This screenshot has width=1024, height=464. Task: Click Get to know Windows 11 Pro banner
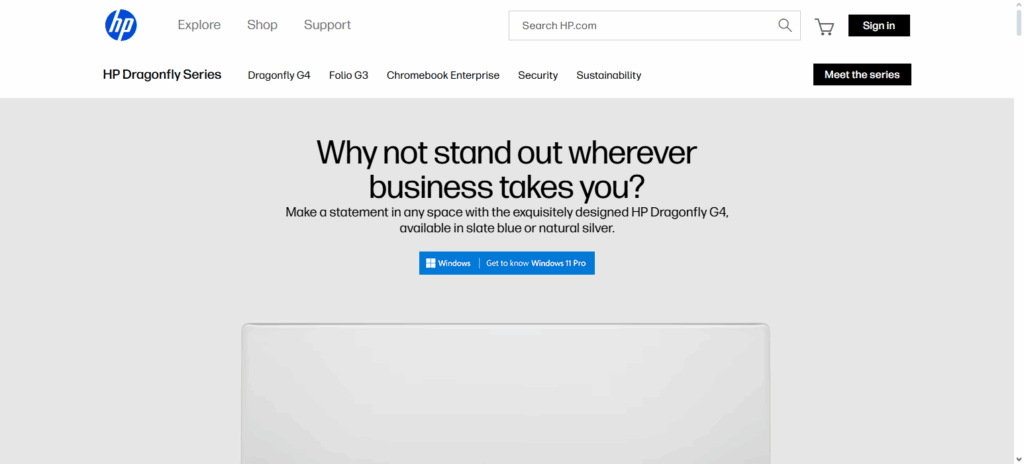point(507,263)
